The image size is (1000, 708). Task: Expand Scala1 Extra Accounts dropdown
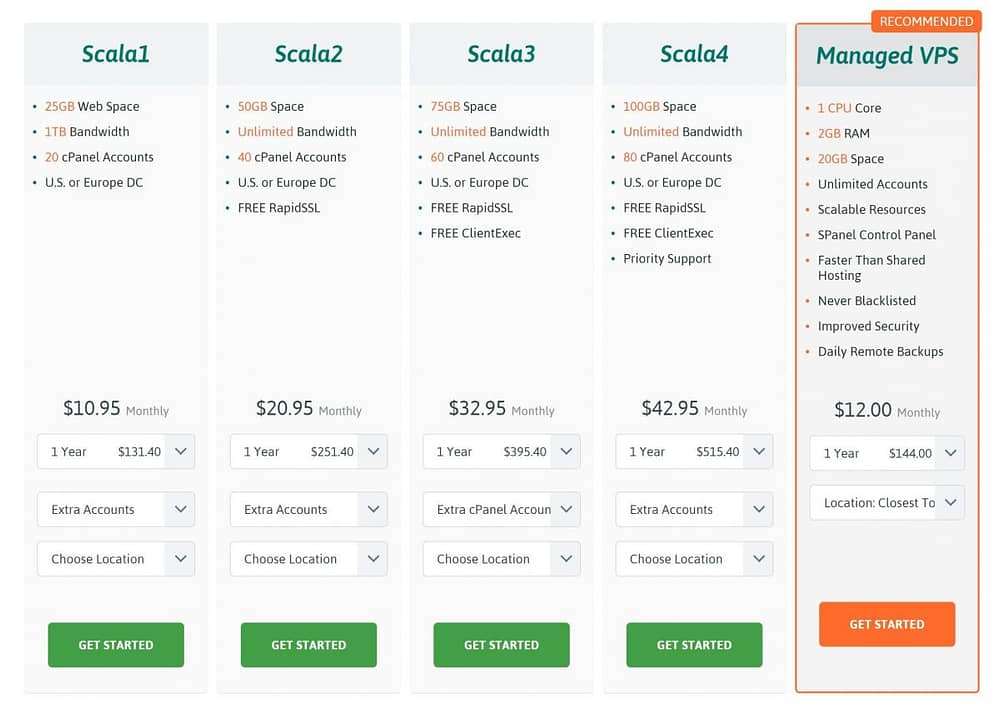coord(116,509)
